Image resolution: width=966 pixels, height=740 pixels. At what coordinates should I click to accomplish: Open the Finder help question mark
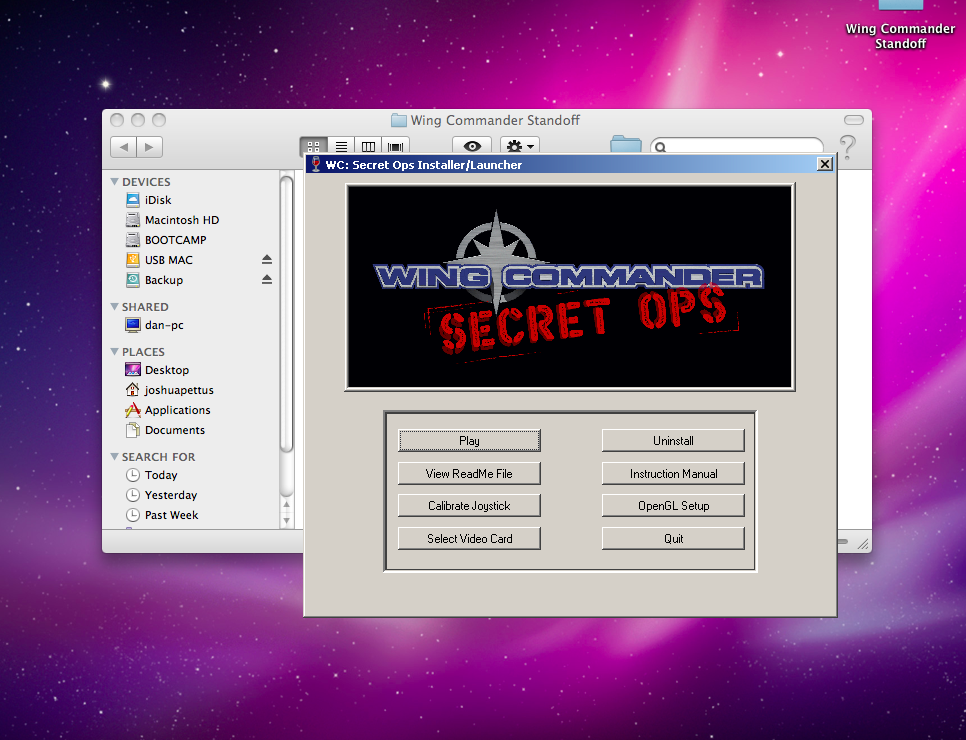click(x=847, y=147)
